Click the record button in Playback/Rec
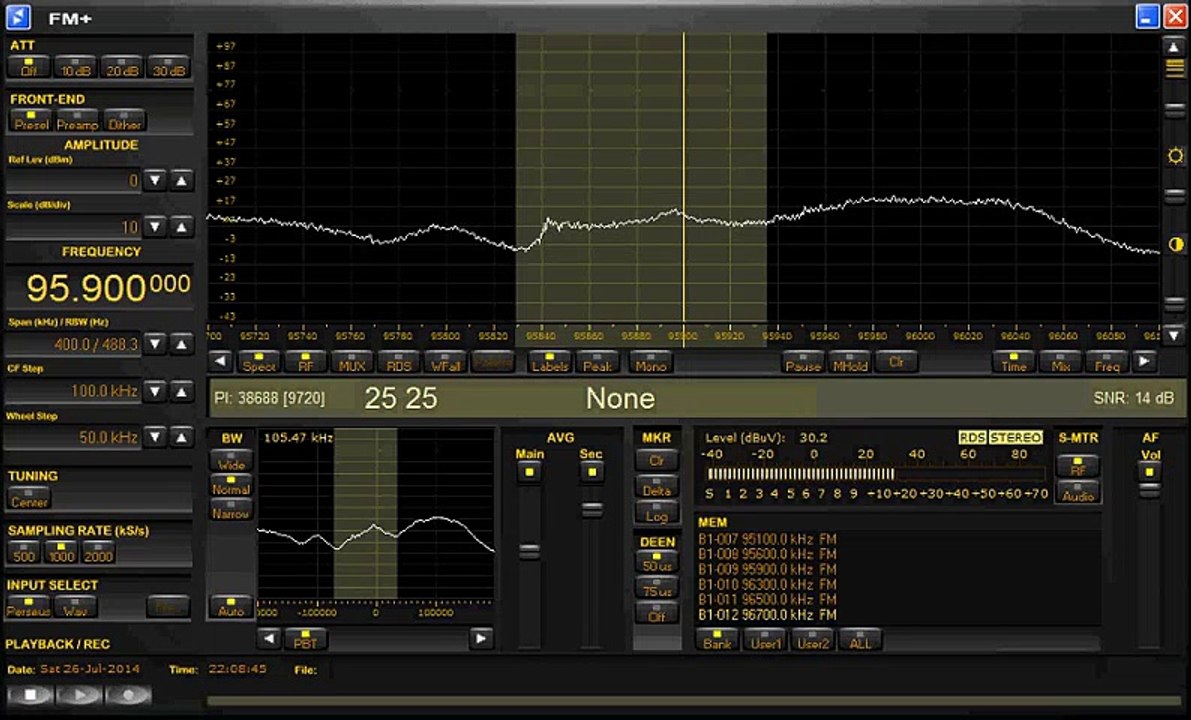 point(128,694)
